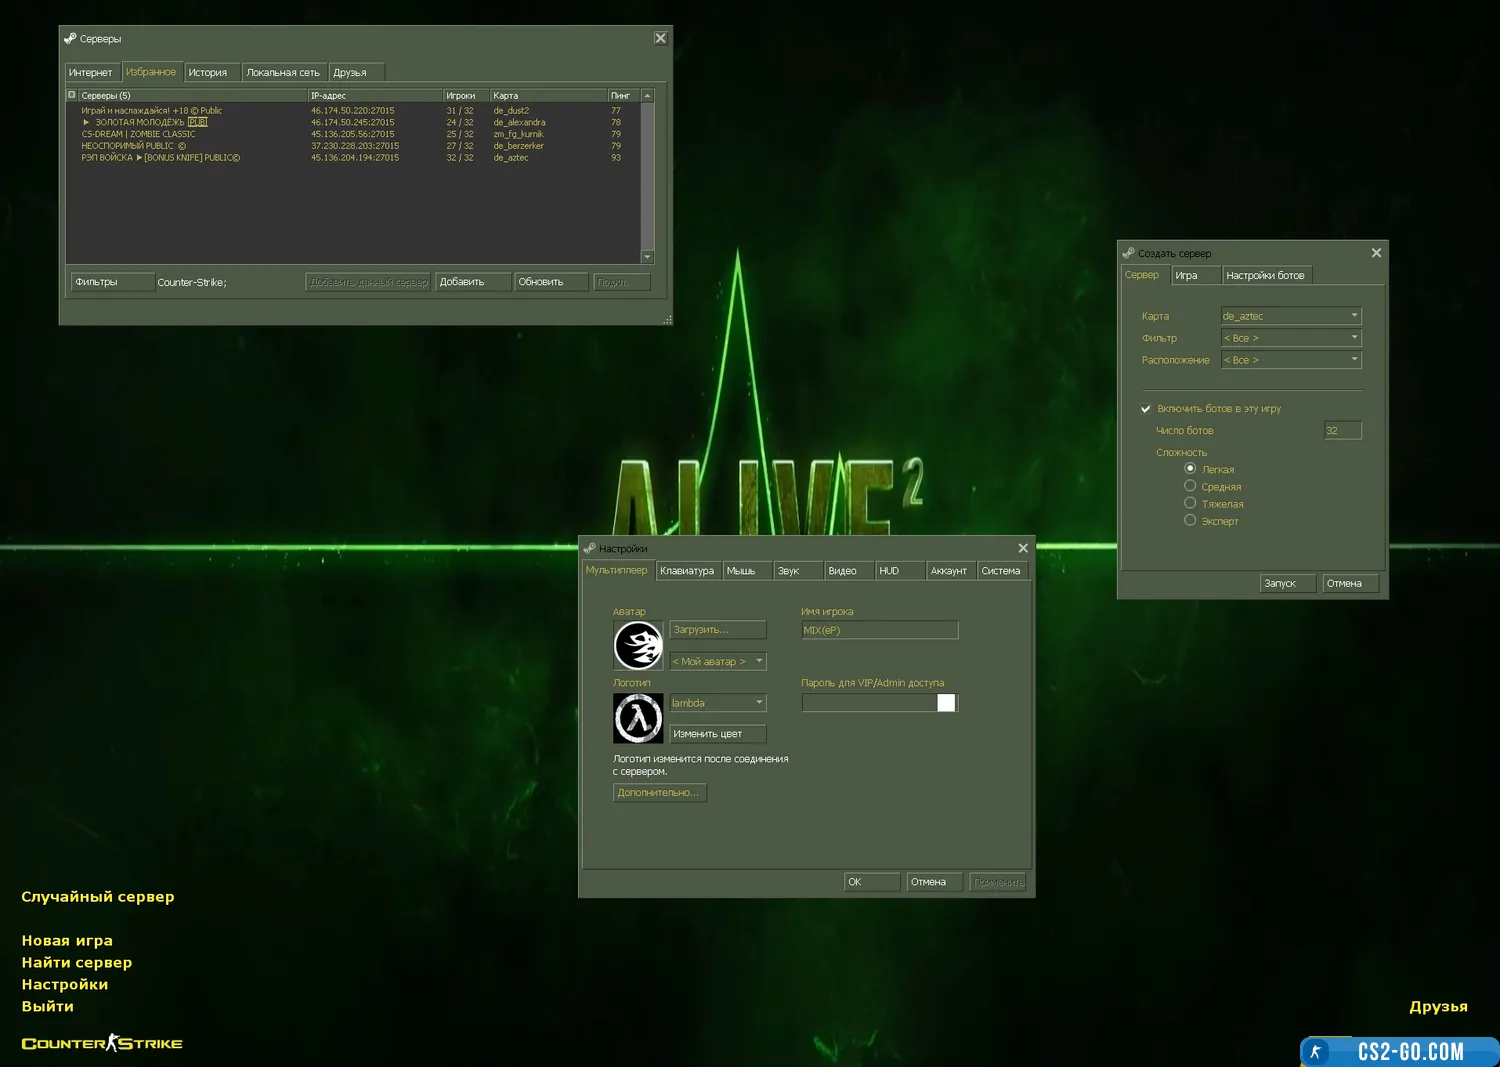
Task: Uncheck the Включить ботов в эту игру checkbox
Action: pos(1146,409)
